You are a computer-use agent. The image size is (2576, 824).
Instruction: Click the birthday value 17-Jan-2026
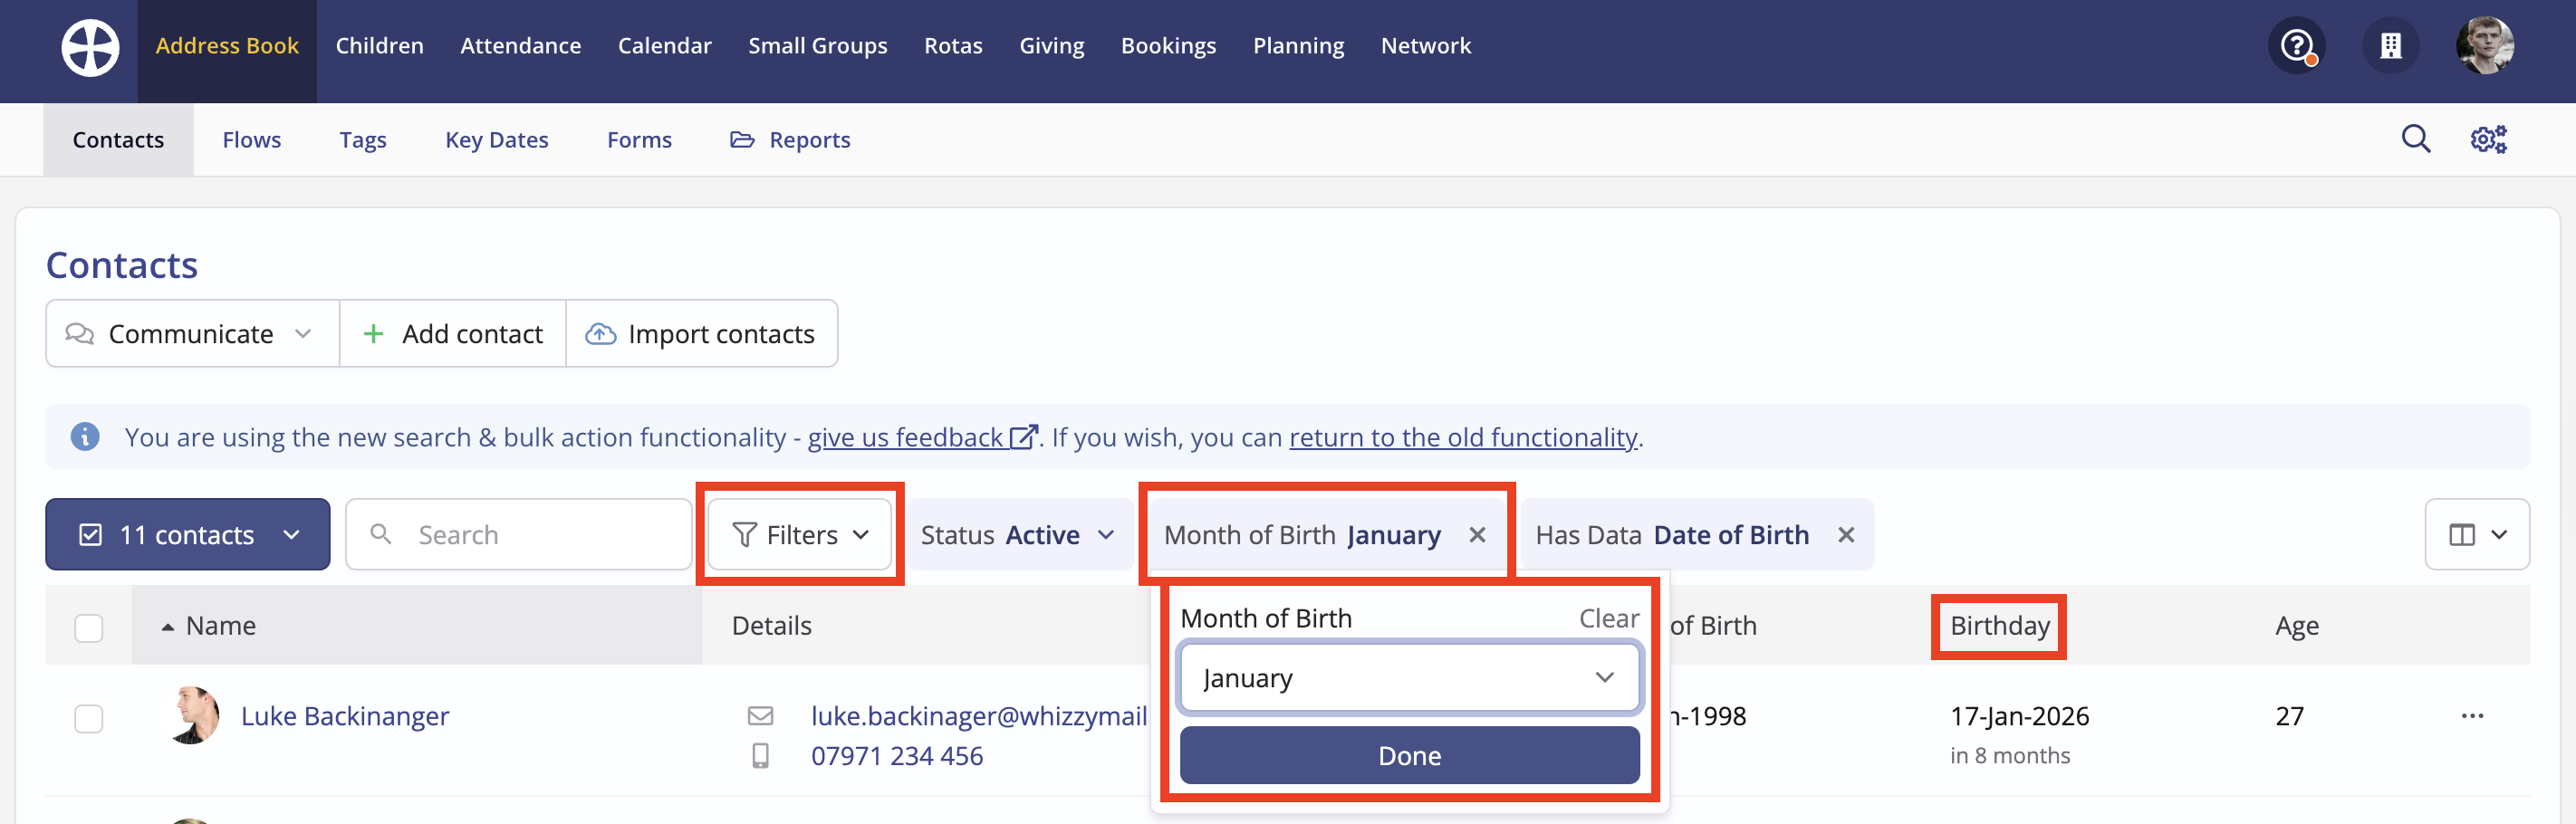[x=2019, y=716]
